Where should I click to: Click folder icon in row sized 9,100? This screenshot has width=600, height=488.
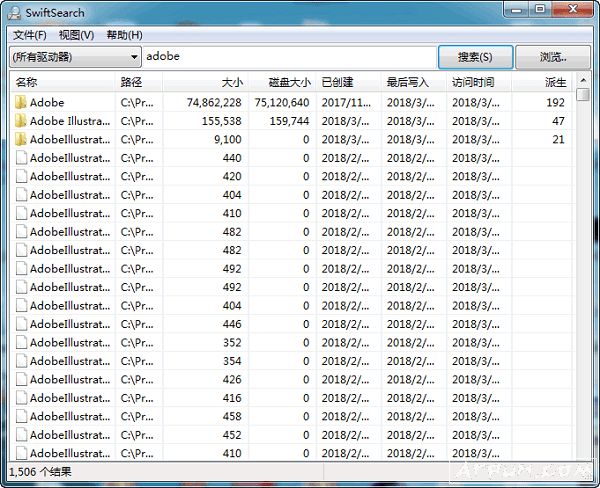21,139
